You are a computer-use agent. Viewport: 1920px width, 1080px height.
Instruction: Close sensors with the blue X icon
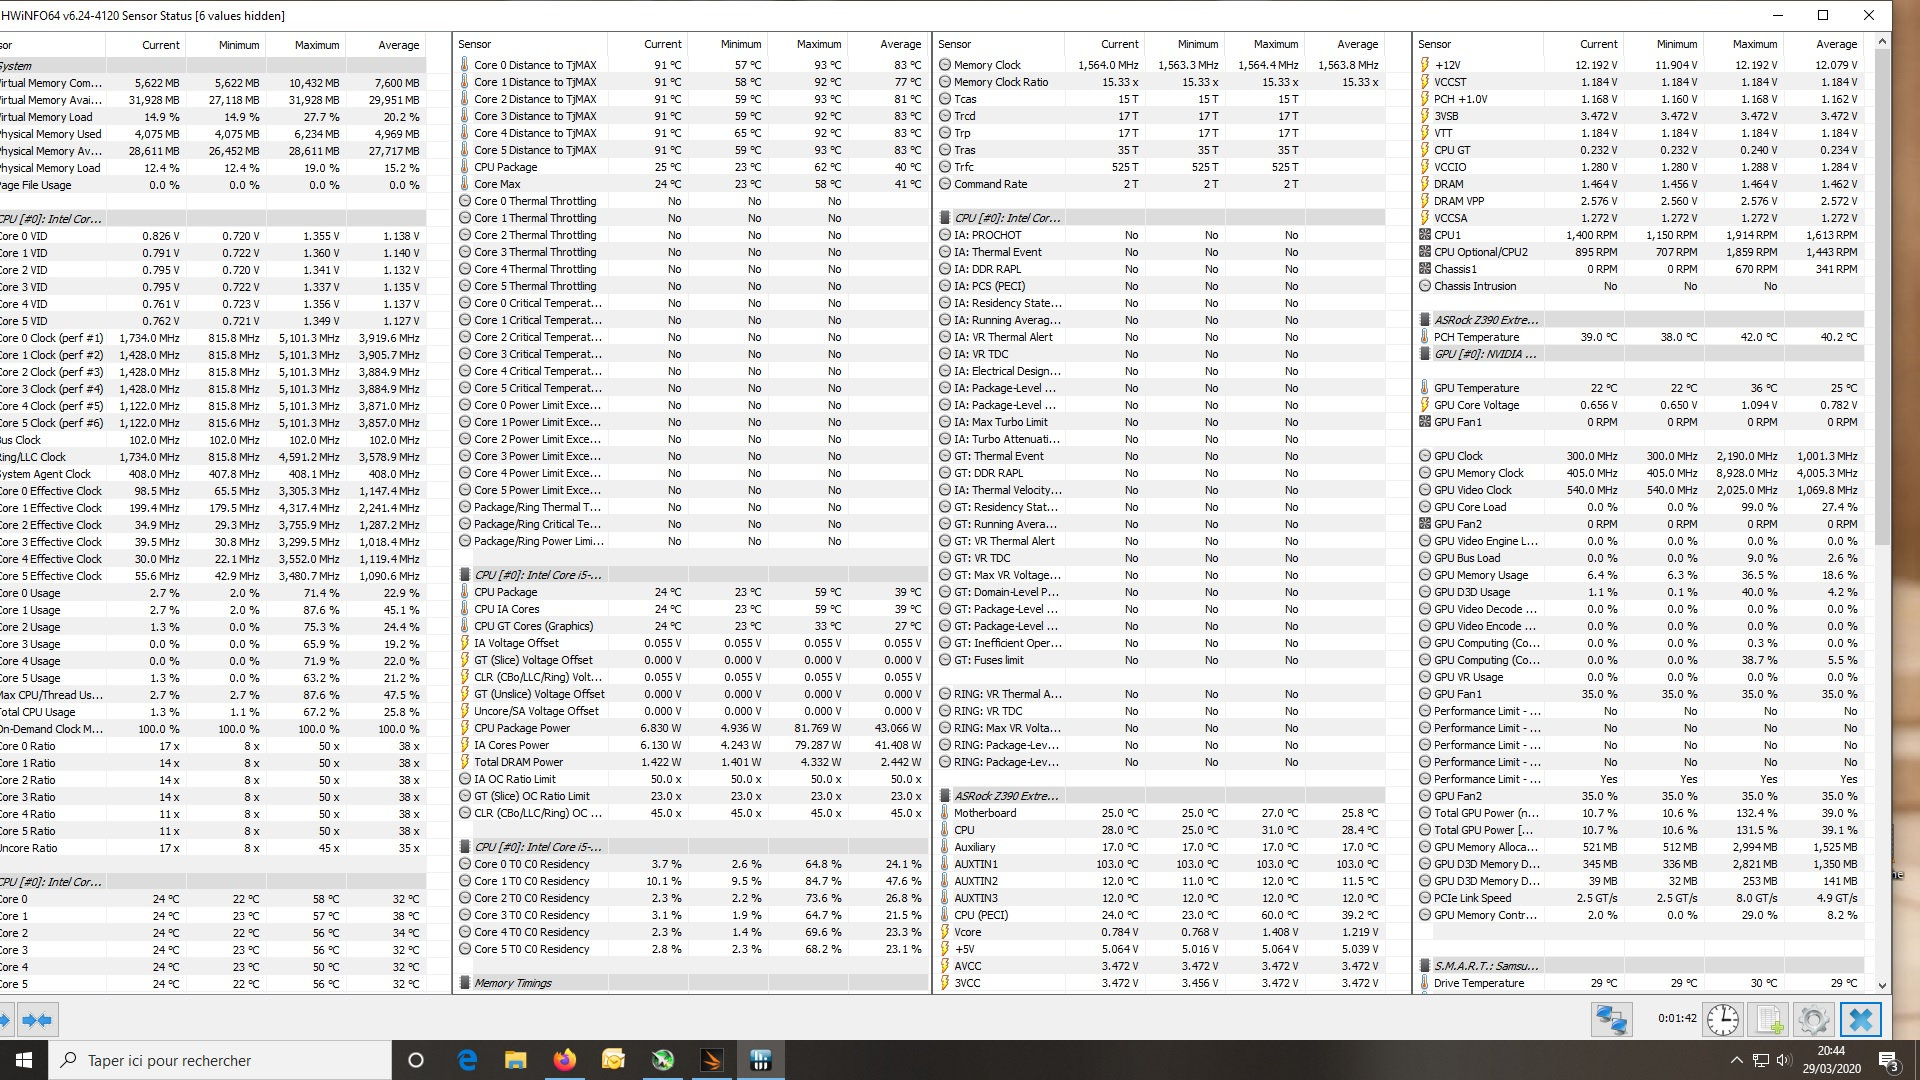pos(1860,1020)
